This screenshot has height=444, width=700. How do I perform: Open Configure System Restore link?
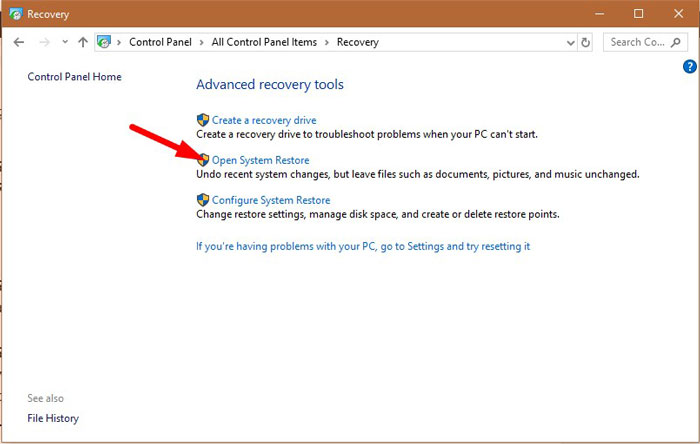pyautogui.click(x=271, y=200)
